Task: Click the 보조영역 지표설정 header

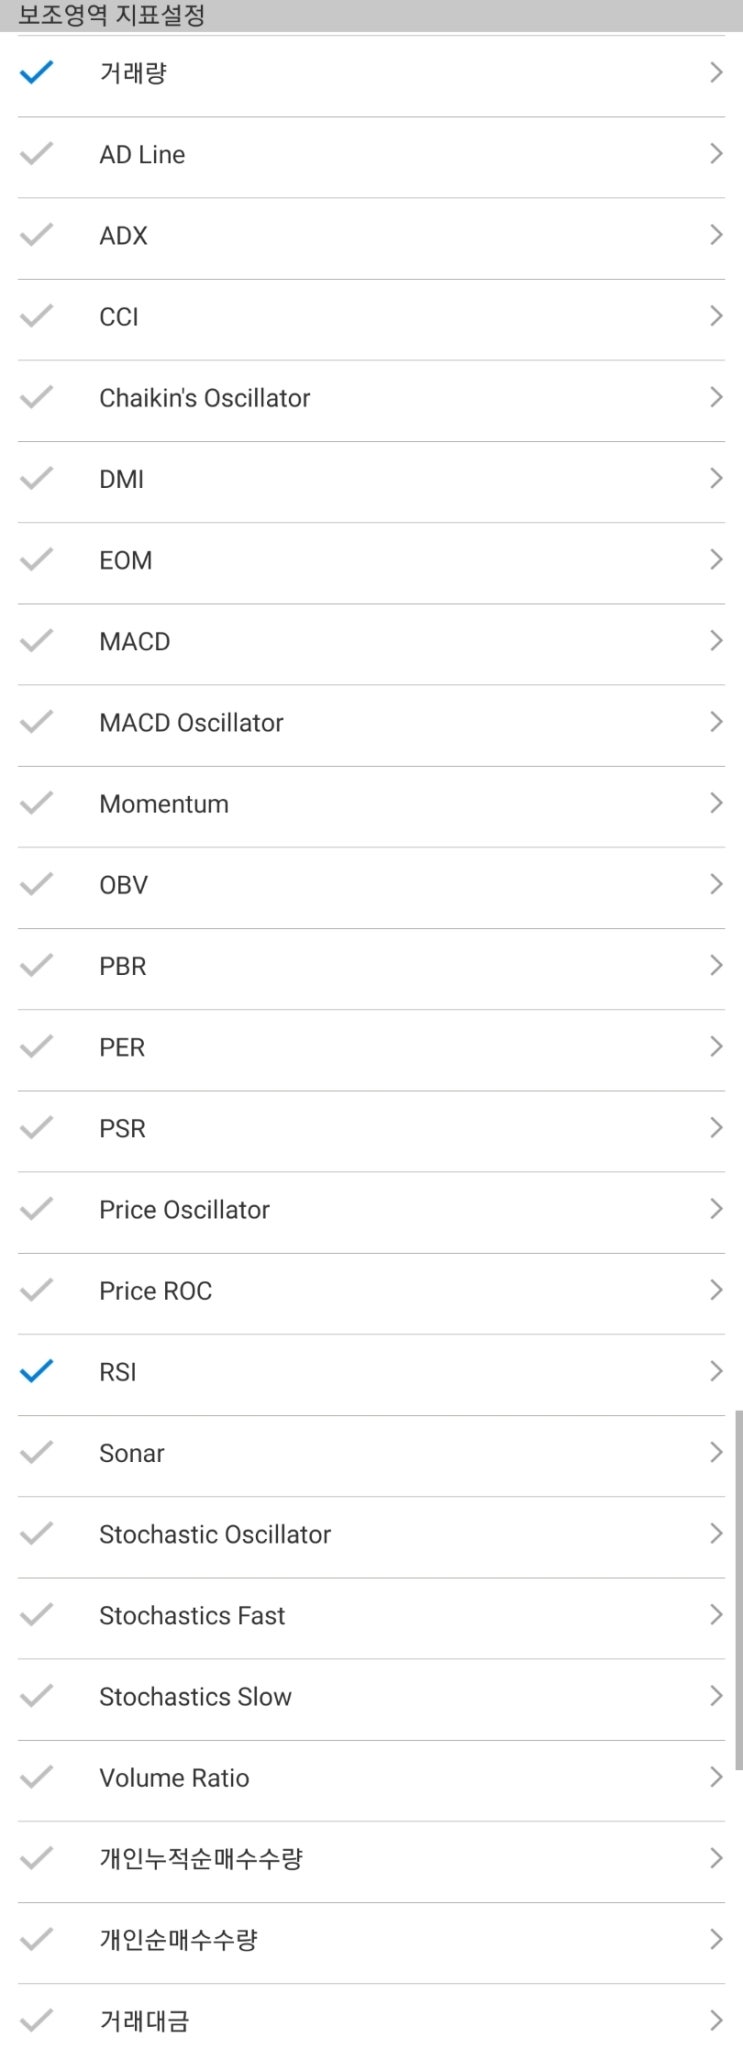Action: (x=112, y=16)
